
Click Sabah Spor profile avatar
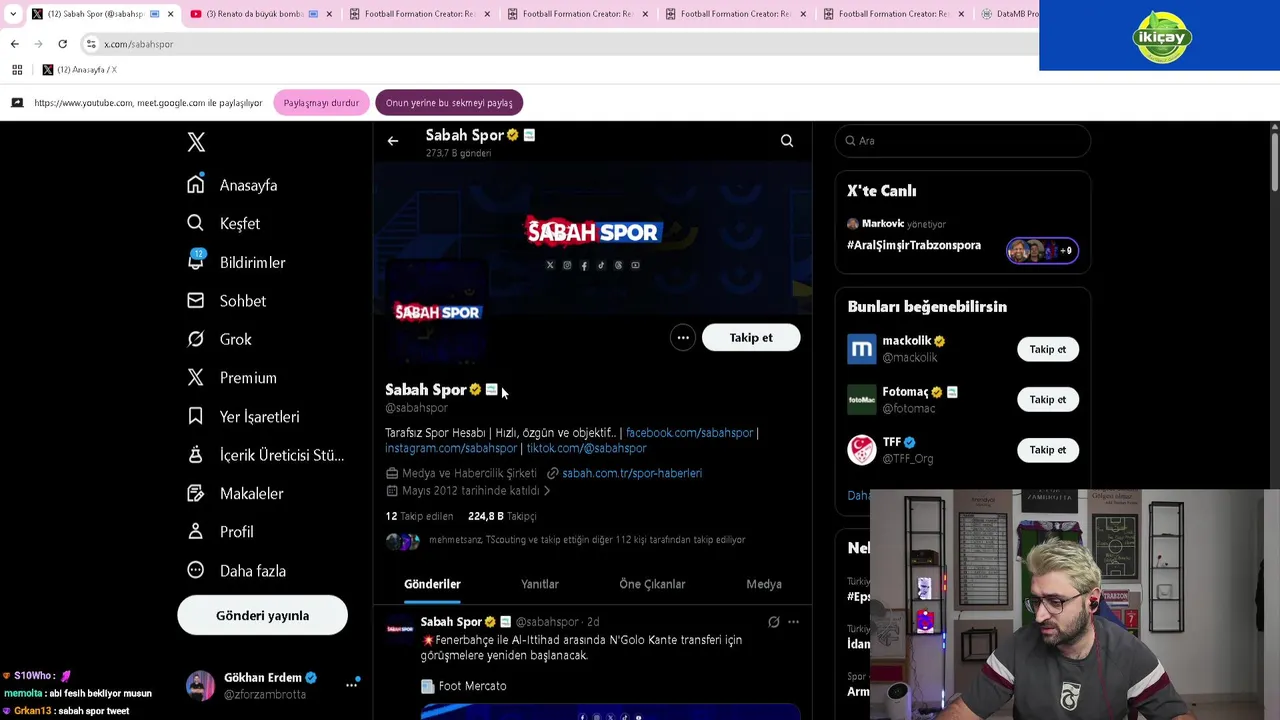[437, 312]
